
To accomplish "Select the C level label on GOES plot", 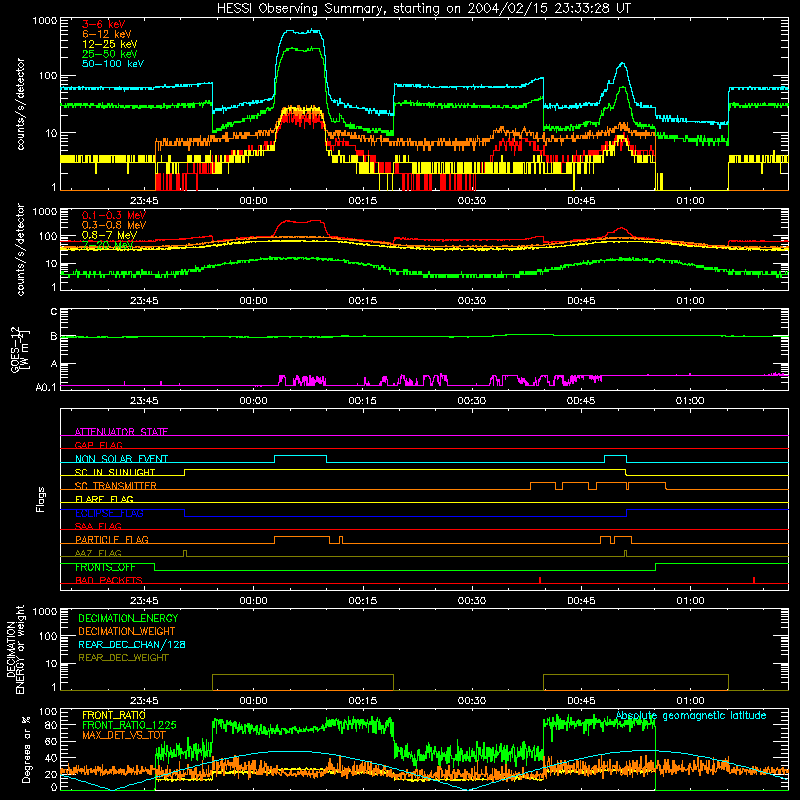I will (54, 312).
